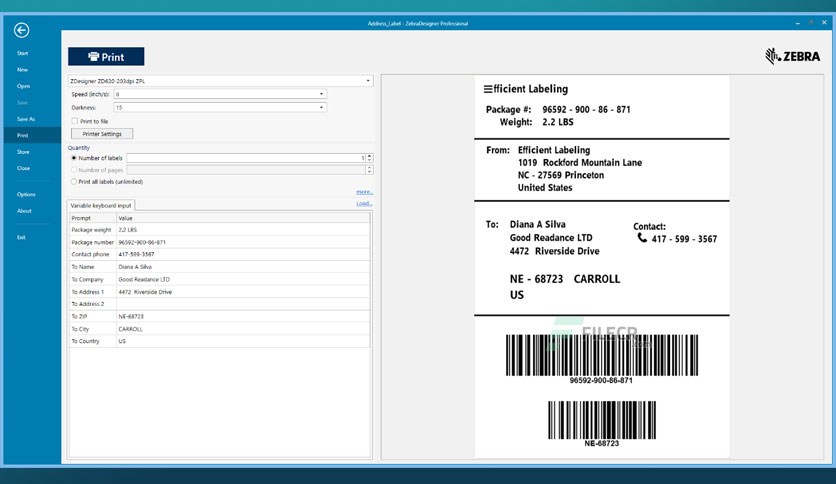Open Printer Settings
The image size is (836, 484).
pos(102,134)
